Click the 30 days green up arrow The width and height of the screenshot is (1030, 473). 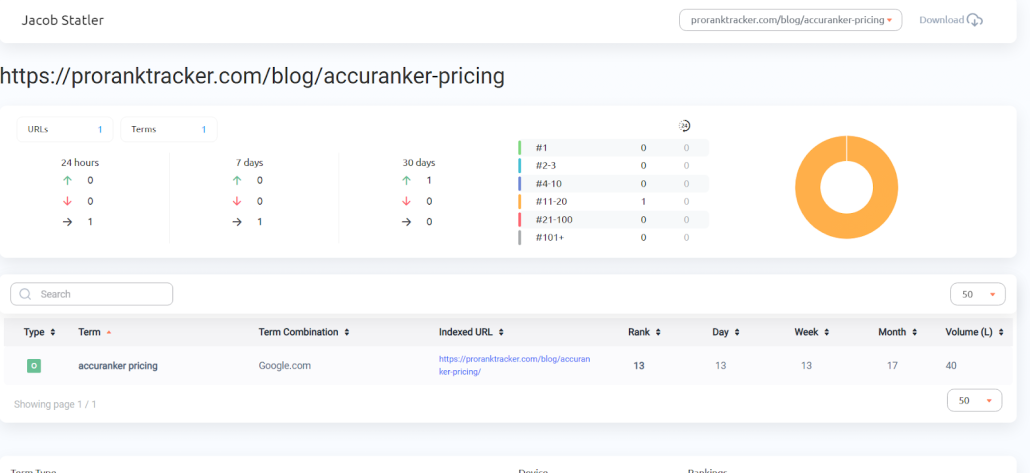[x=406, y=181]
